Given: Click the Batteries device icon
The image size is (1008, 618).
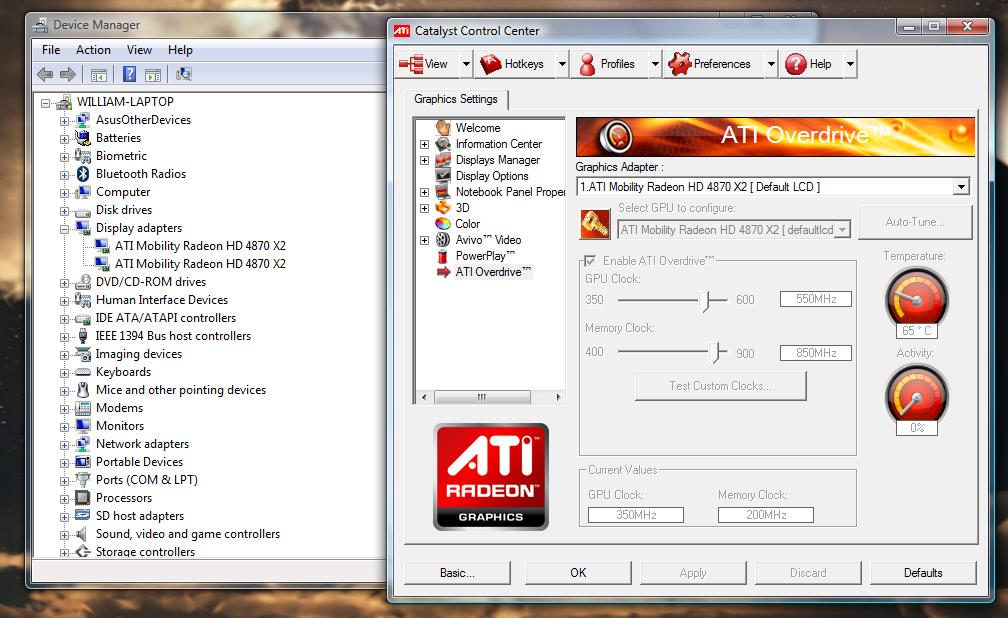Looking at the screenshot, I should click(83, 138).
